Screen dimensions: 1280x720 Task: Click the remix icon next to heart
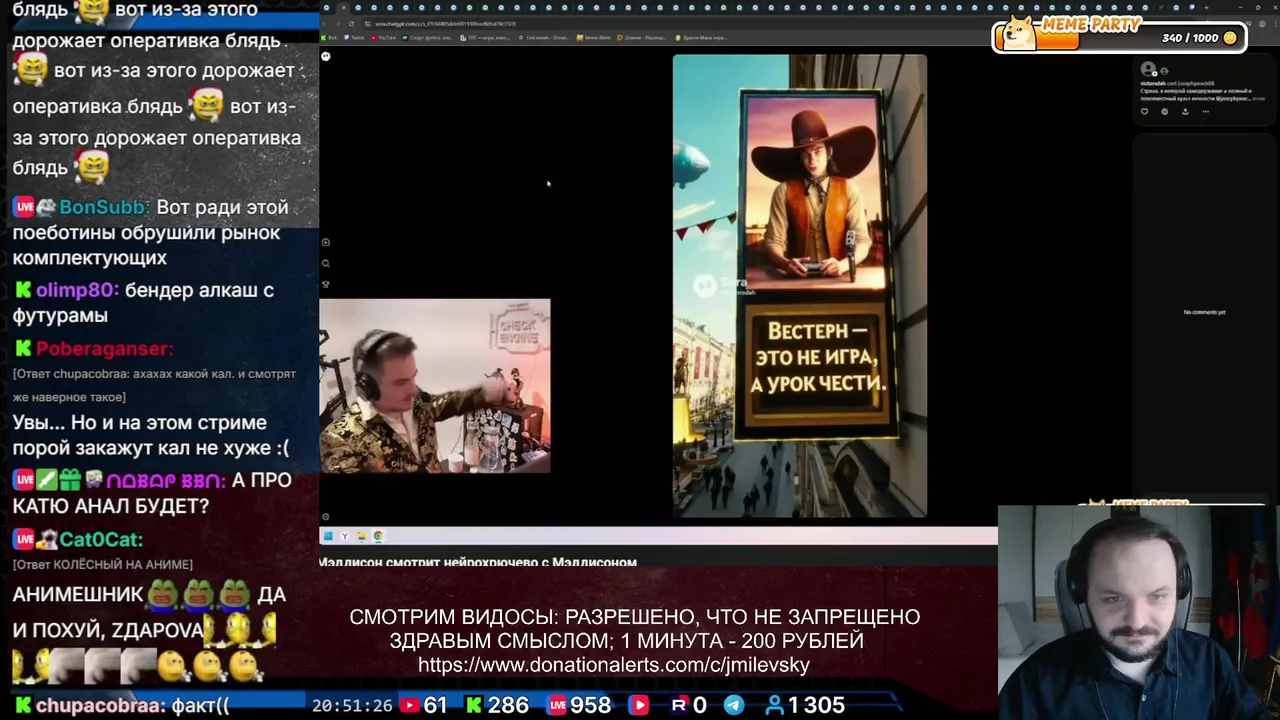click(x=1164, y=111)
